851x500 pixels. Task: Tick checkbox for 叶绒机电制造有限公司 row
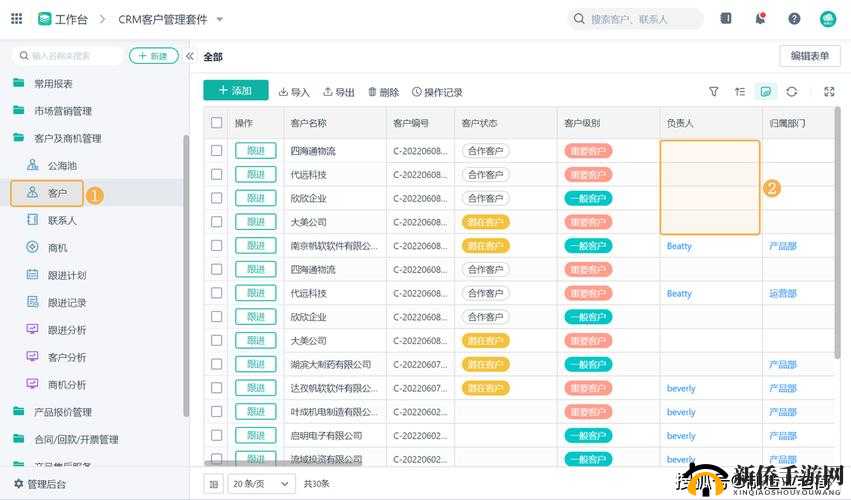click(x=217, y=412)
